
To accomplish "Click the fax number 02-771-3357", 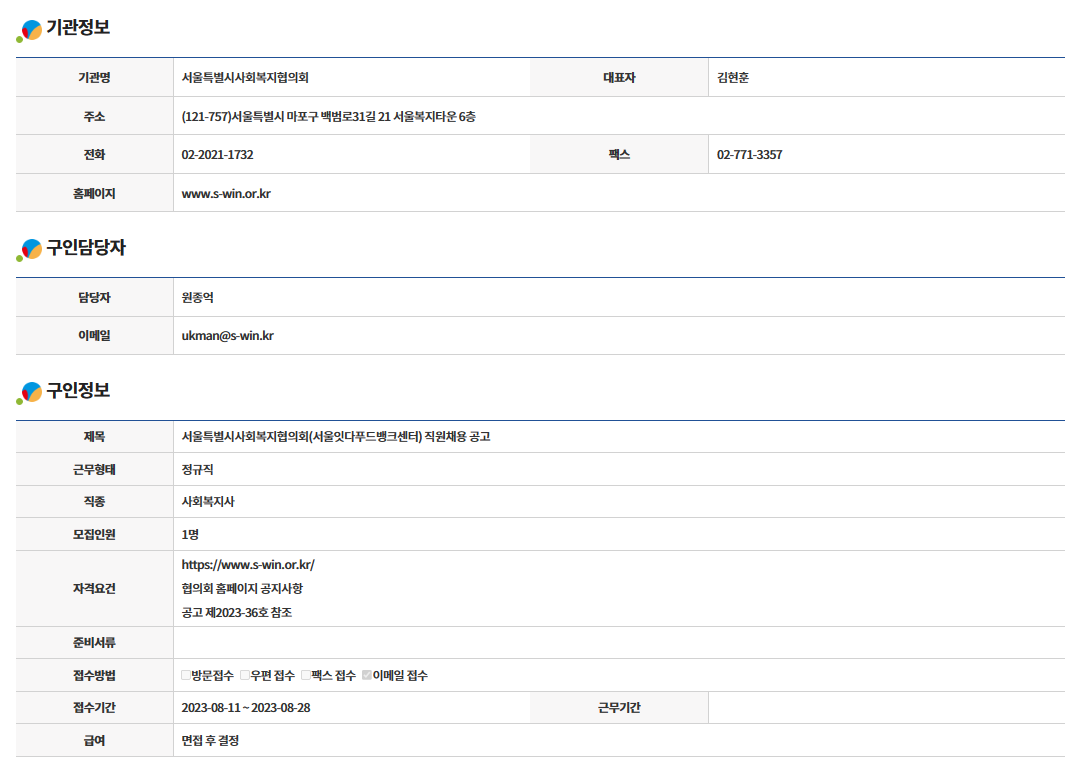I will pyautogui.click(x=749, y=155).
